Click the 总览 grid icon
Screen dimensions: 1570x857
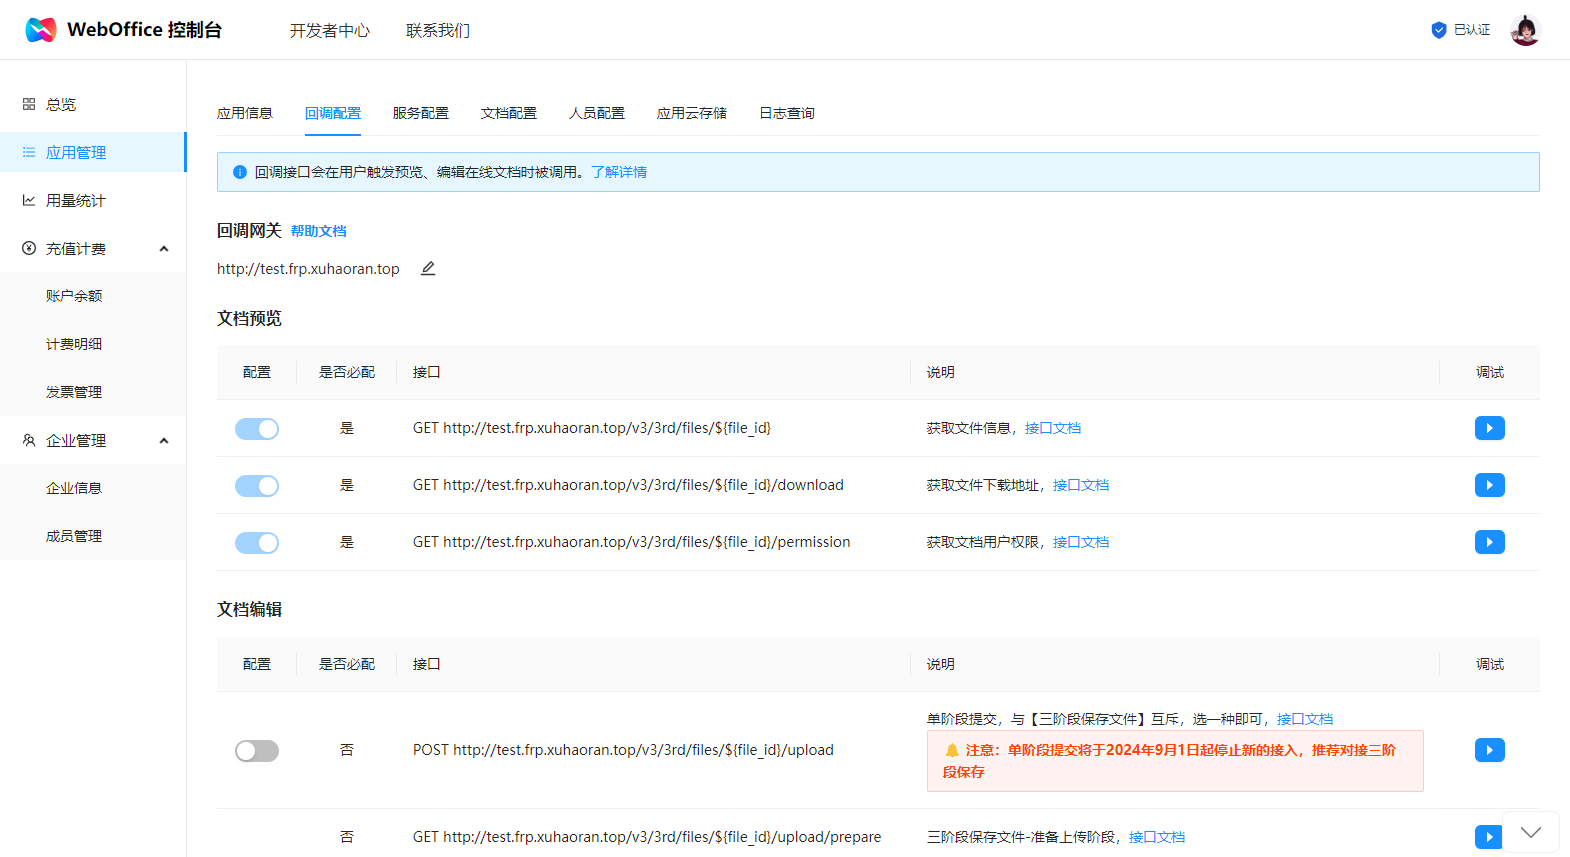coord(29,104)
